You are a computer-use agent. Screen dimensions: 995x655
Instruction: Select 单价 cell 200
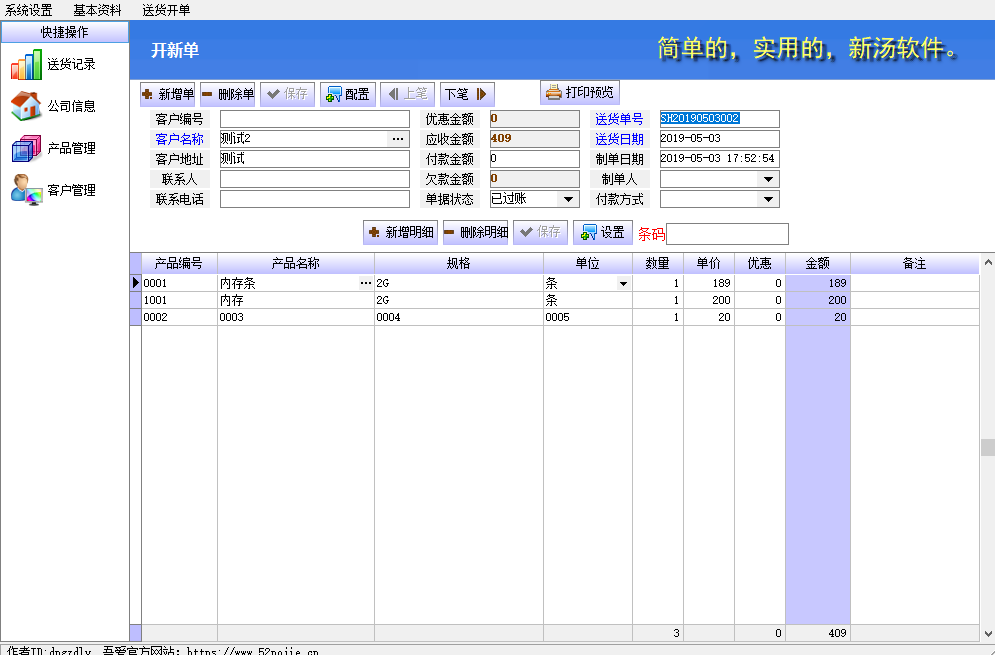[709, 300]
